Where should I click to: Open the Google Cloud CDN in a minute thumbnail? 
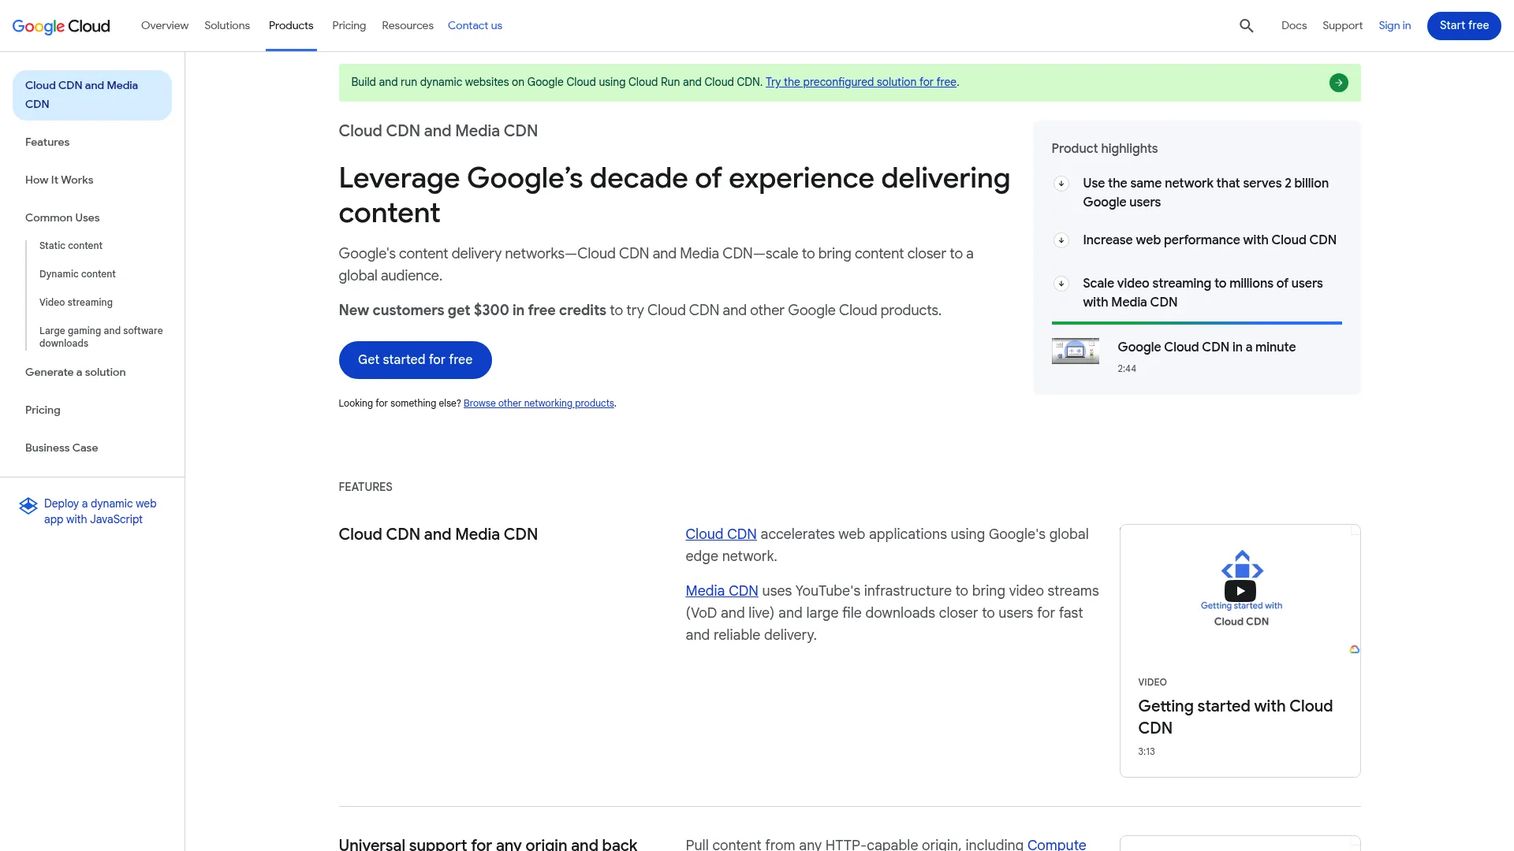point(1075,350)
